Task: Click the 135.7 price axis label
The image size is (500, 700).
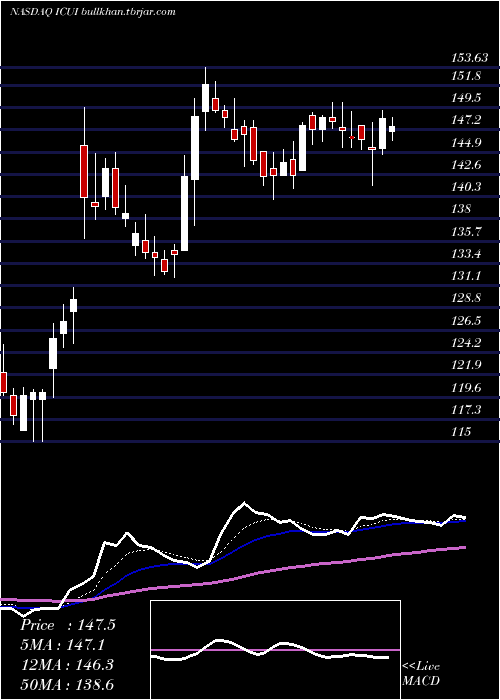Action: [x=466, y=232]
